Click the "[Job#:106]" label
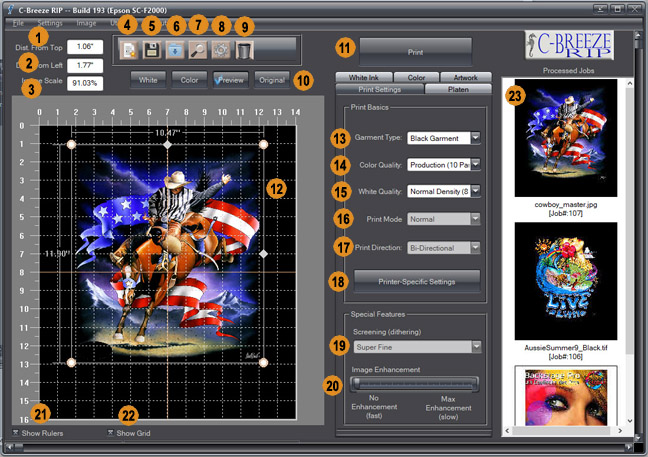The width and height of the screenshot is (648, 457). tap(565, 356)
